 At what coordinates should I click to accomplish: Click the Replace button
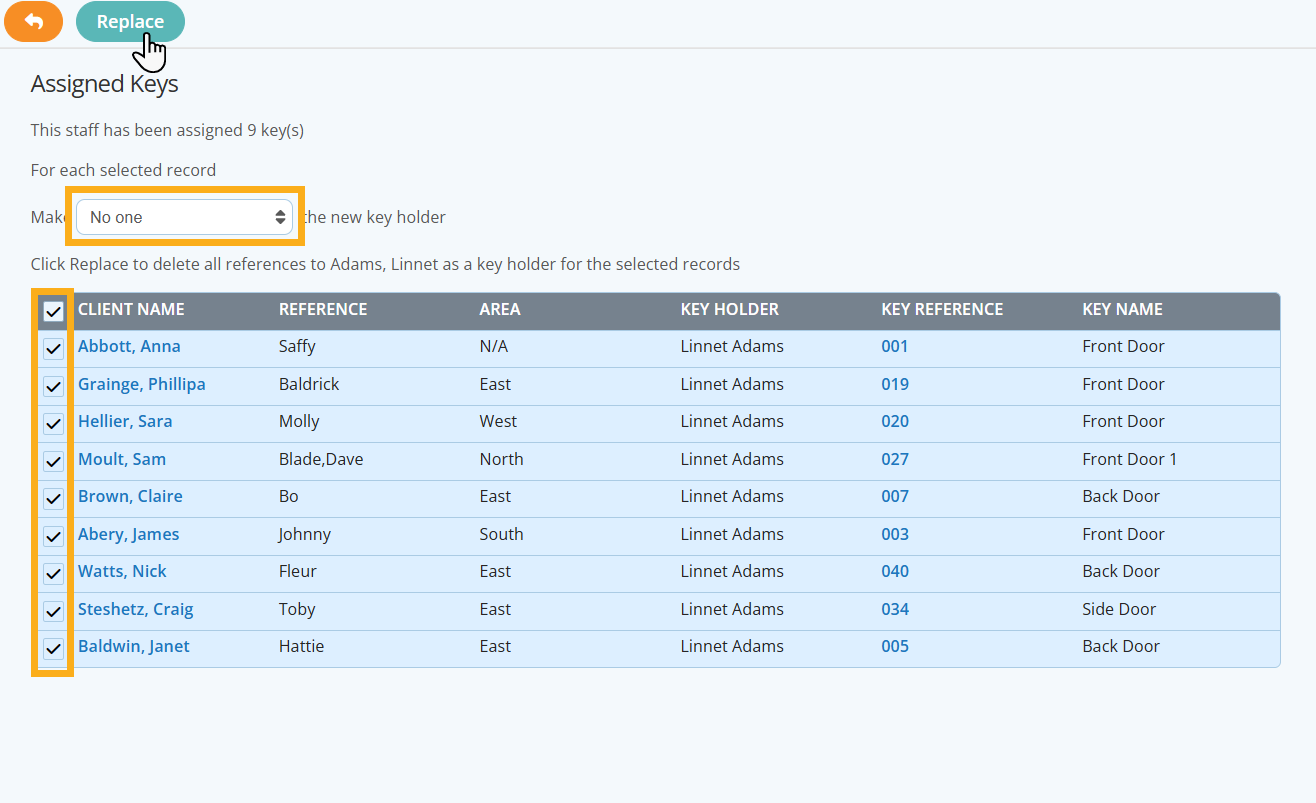[129, 21]
